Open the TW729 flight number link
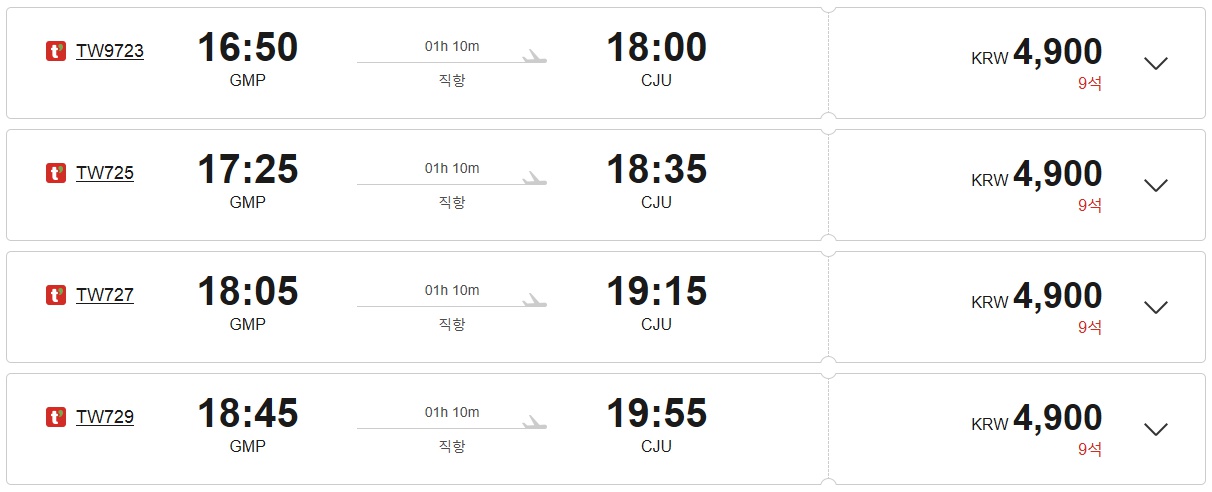The image size is (1212, 492). pos(105,417)
